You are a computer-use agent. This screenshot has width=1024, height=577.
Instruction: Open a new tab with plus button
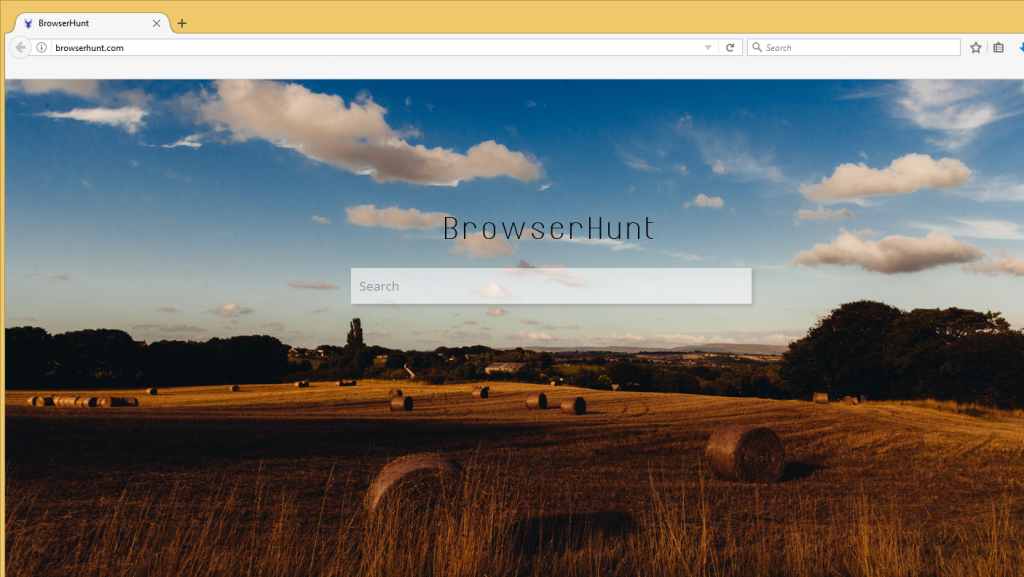point(182,23)
